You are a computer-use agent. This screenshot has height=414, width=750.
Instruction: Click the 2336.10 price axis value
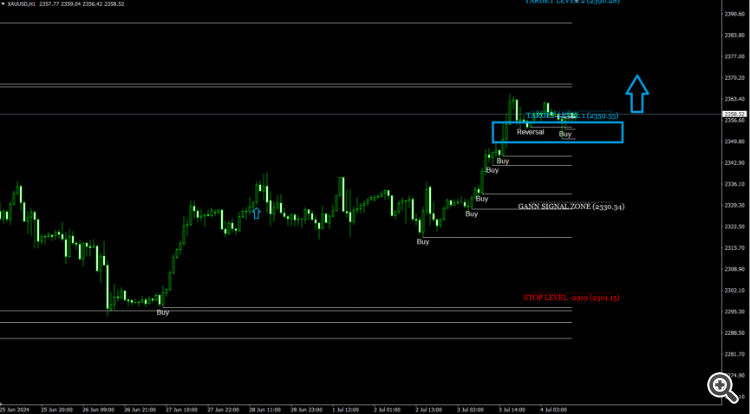pos(734,184)
